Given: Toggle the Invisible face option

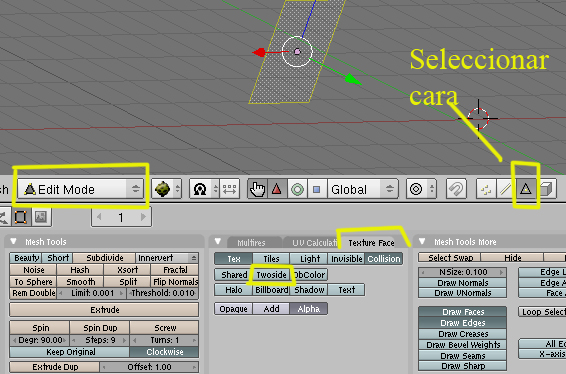Looking at the screenshot, I should click(347, 258).
